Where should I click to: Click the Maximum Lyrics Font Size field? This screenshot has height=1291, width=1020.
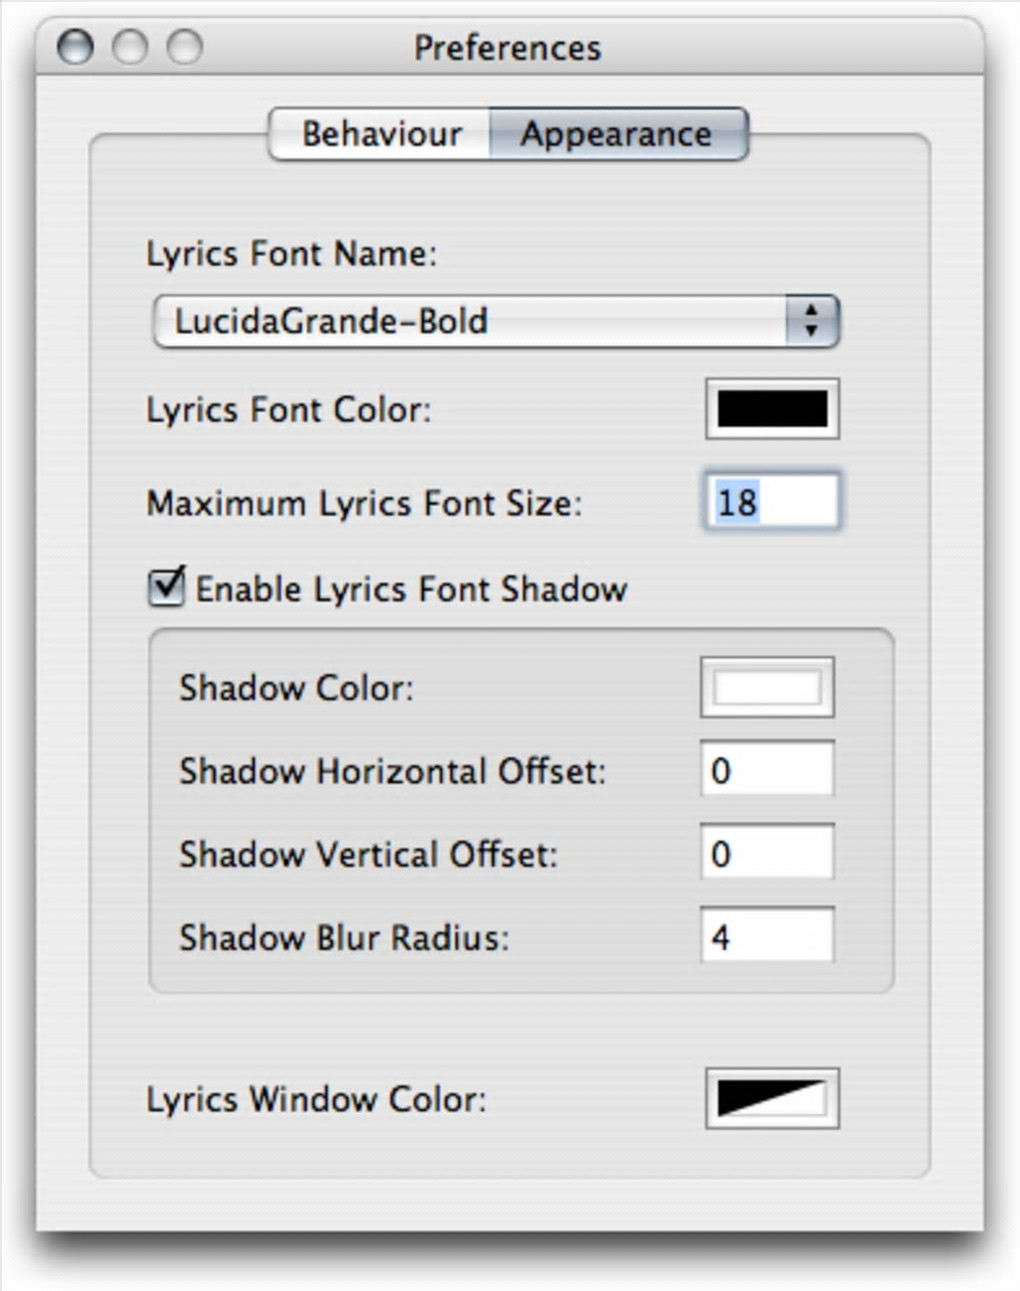click(772, 502)
